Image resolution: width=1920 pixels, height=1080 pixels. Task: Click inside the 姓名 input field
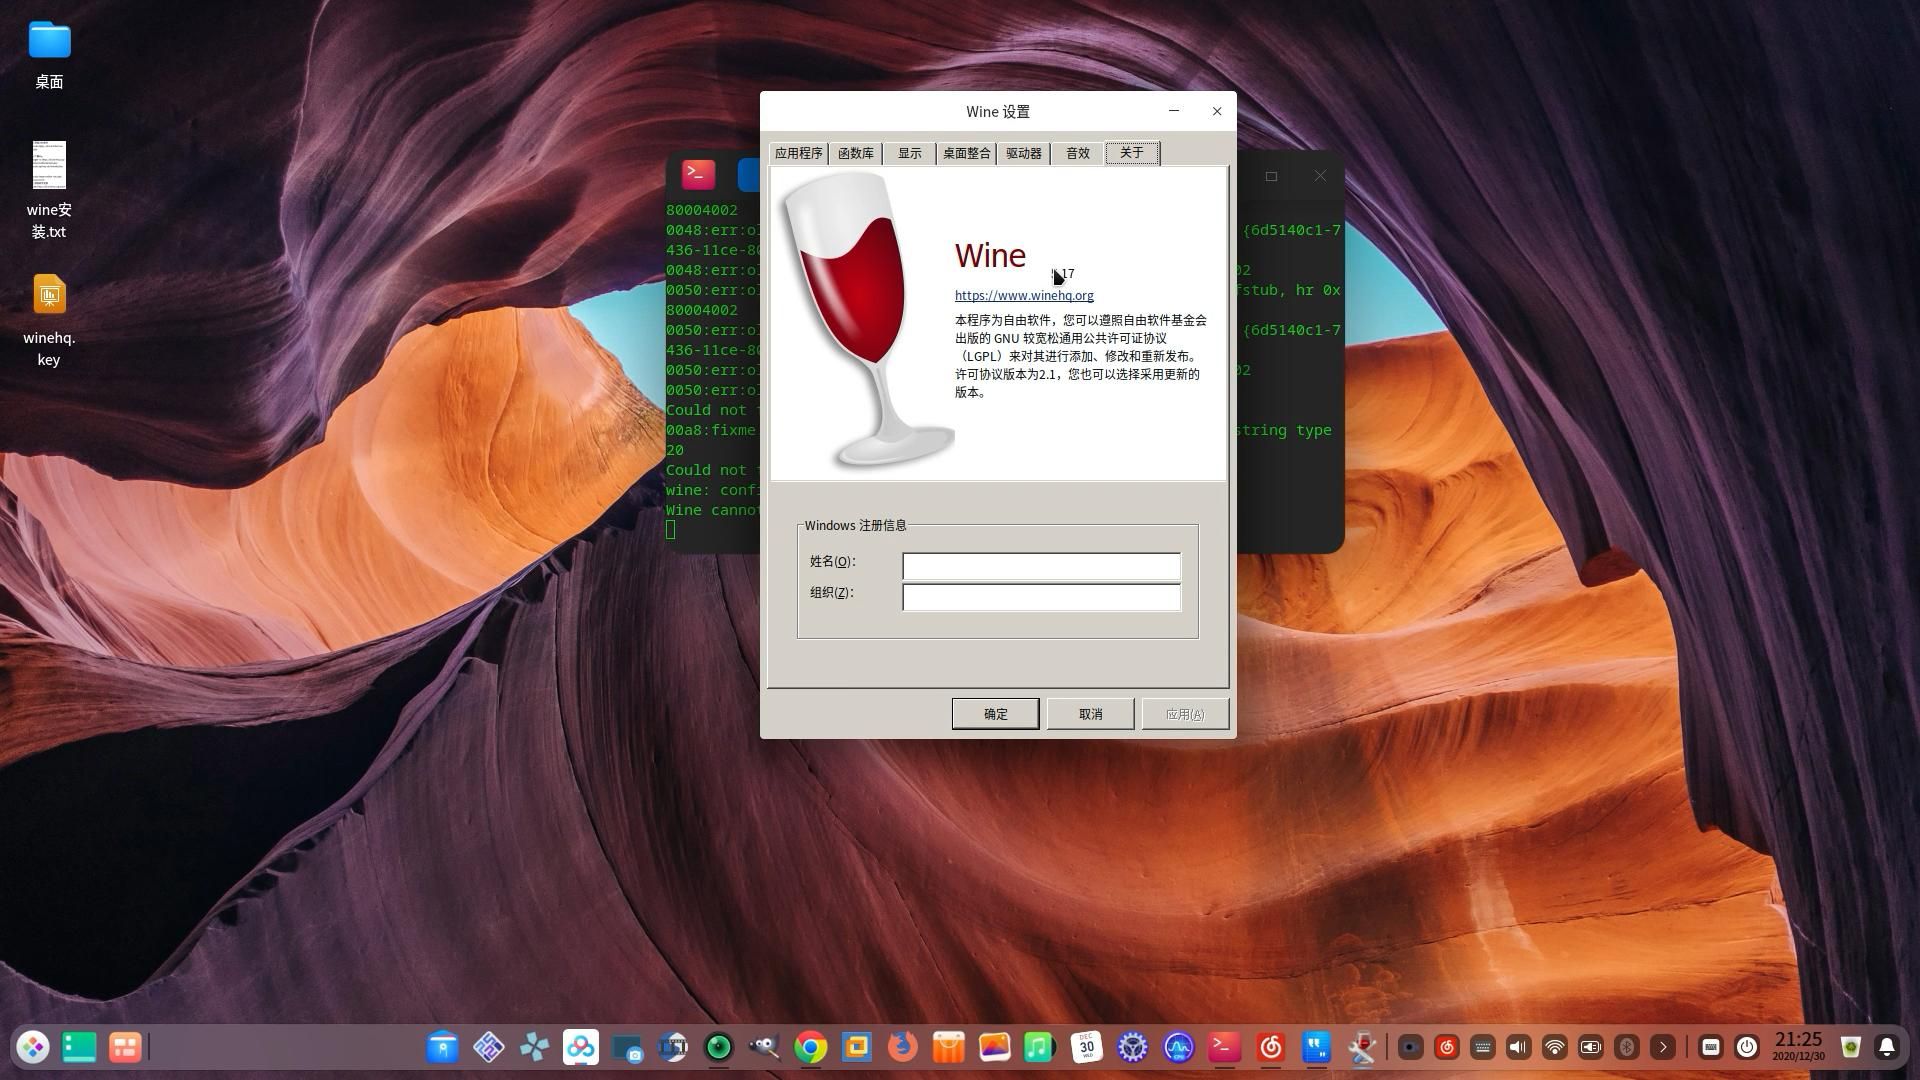tap(1041, 566)
